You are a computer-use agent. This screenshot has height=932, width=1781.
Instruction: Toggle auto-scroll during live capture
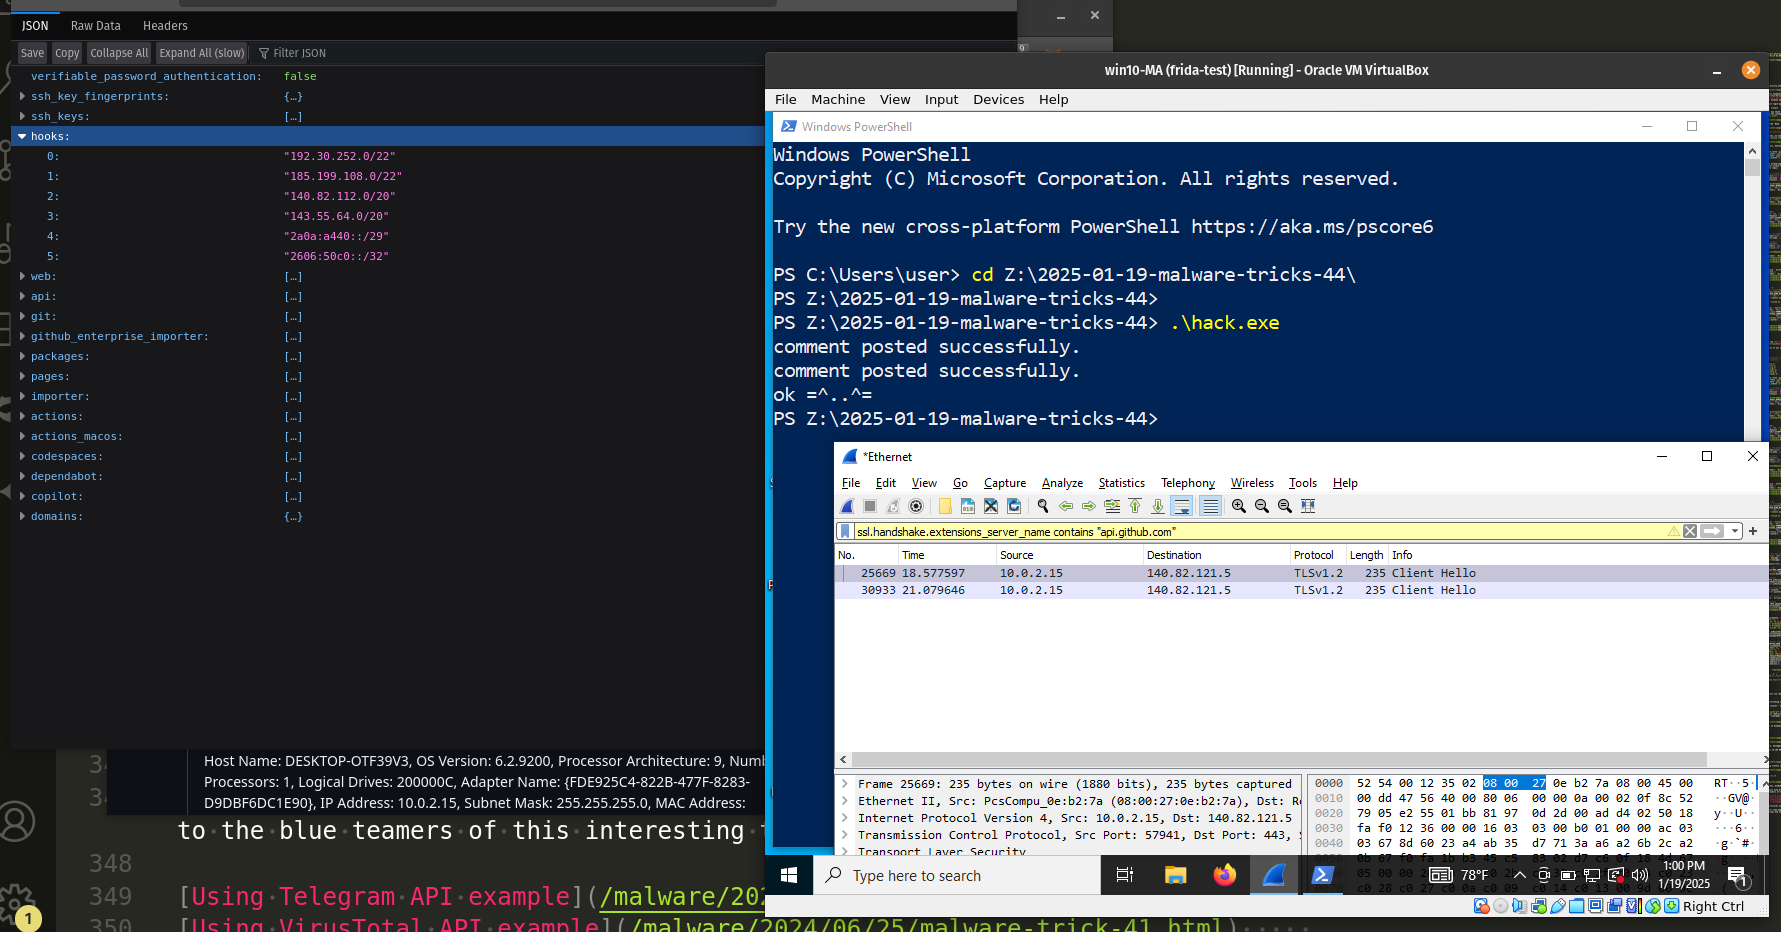click(1182, 506)
